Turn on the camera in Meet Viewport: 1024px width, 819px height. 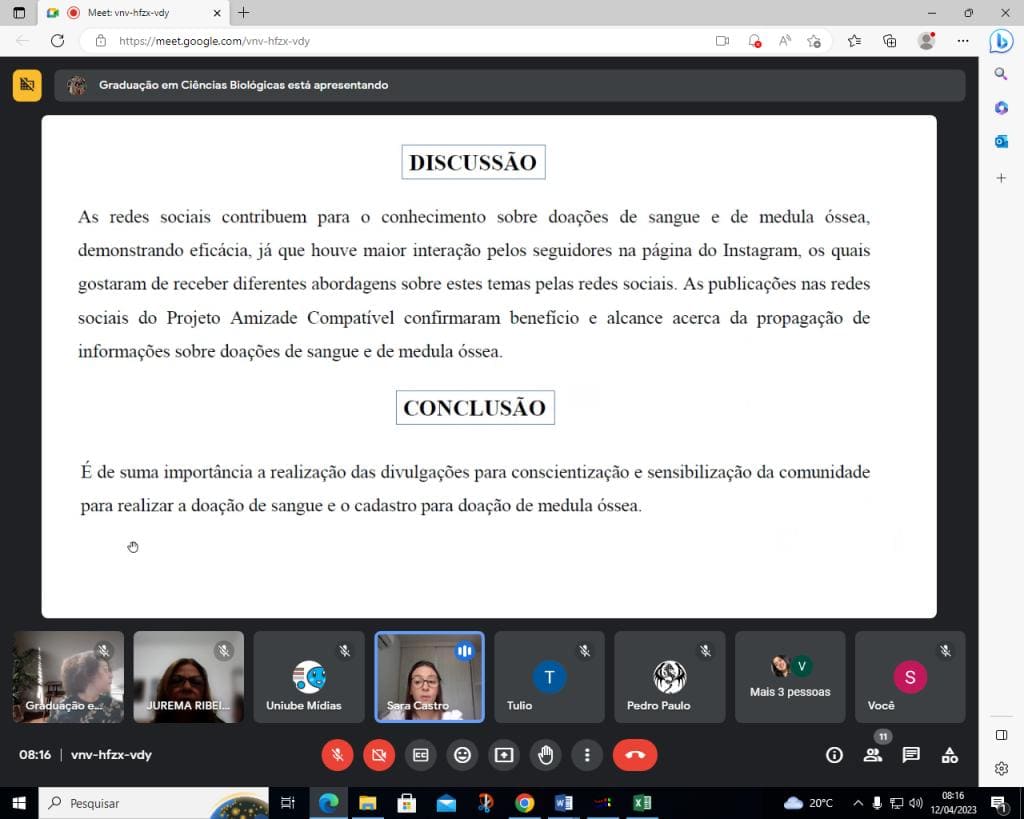click(379, 755)
